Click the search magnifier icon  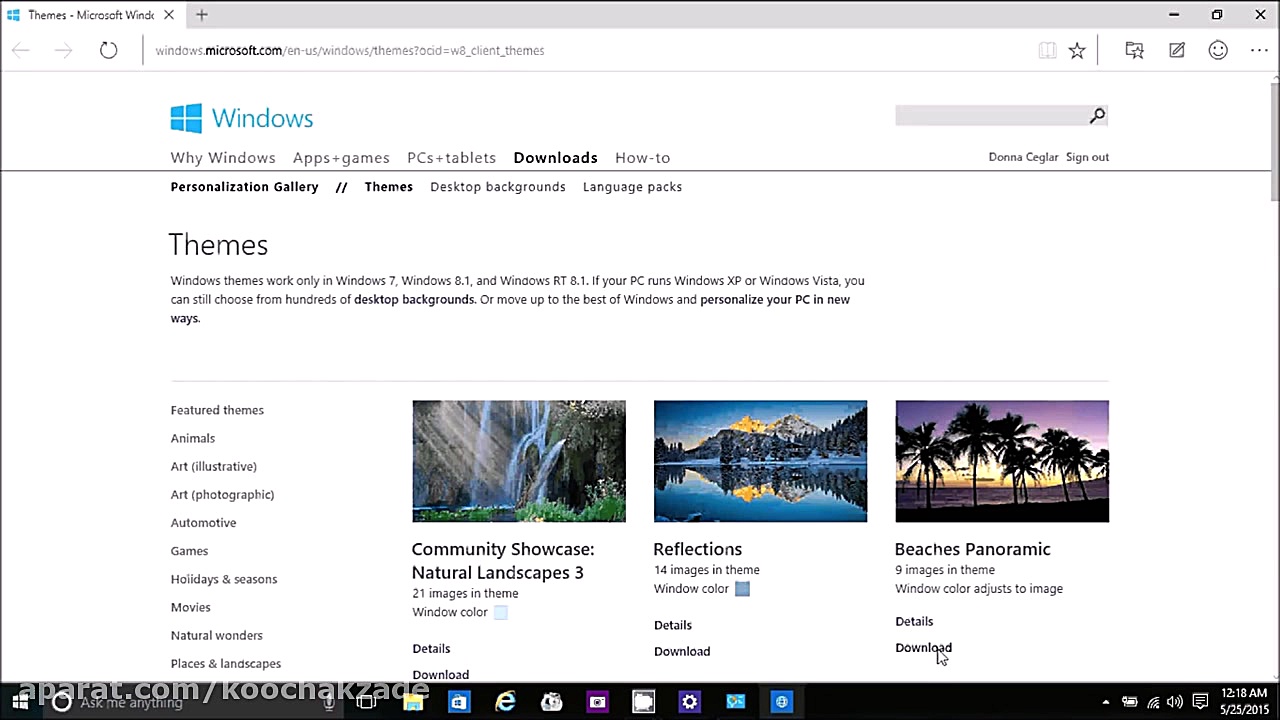tap(1097, 116)
